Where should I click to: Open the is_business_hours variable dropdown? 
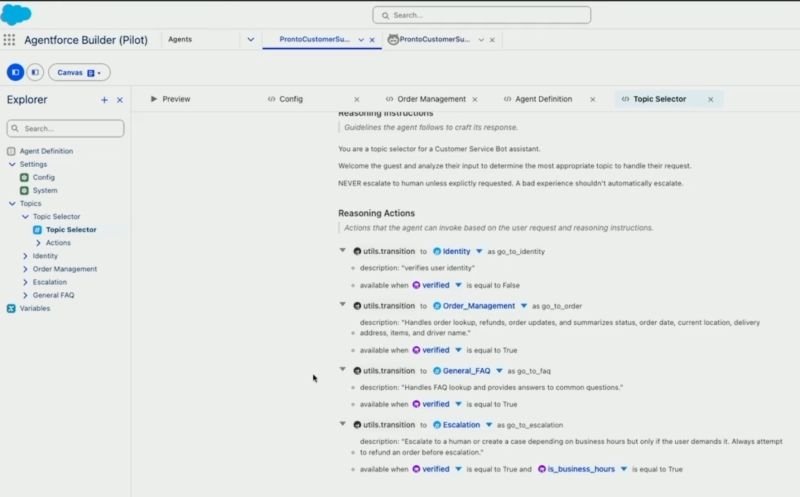(623, 469)
